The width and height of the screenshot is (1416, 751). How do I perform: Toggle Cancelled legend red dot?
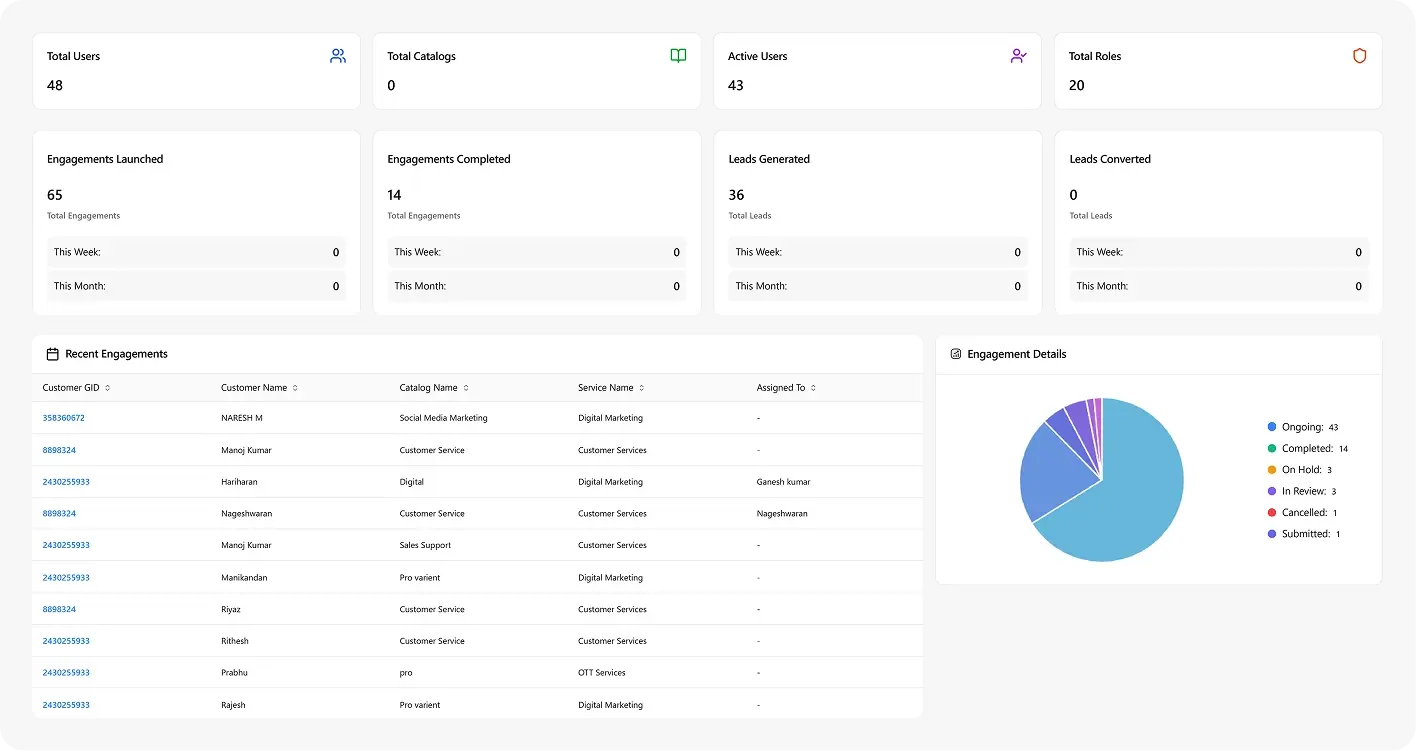[x=1272, y=513]
